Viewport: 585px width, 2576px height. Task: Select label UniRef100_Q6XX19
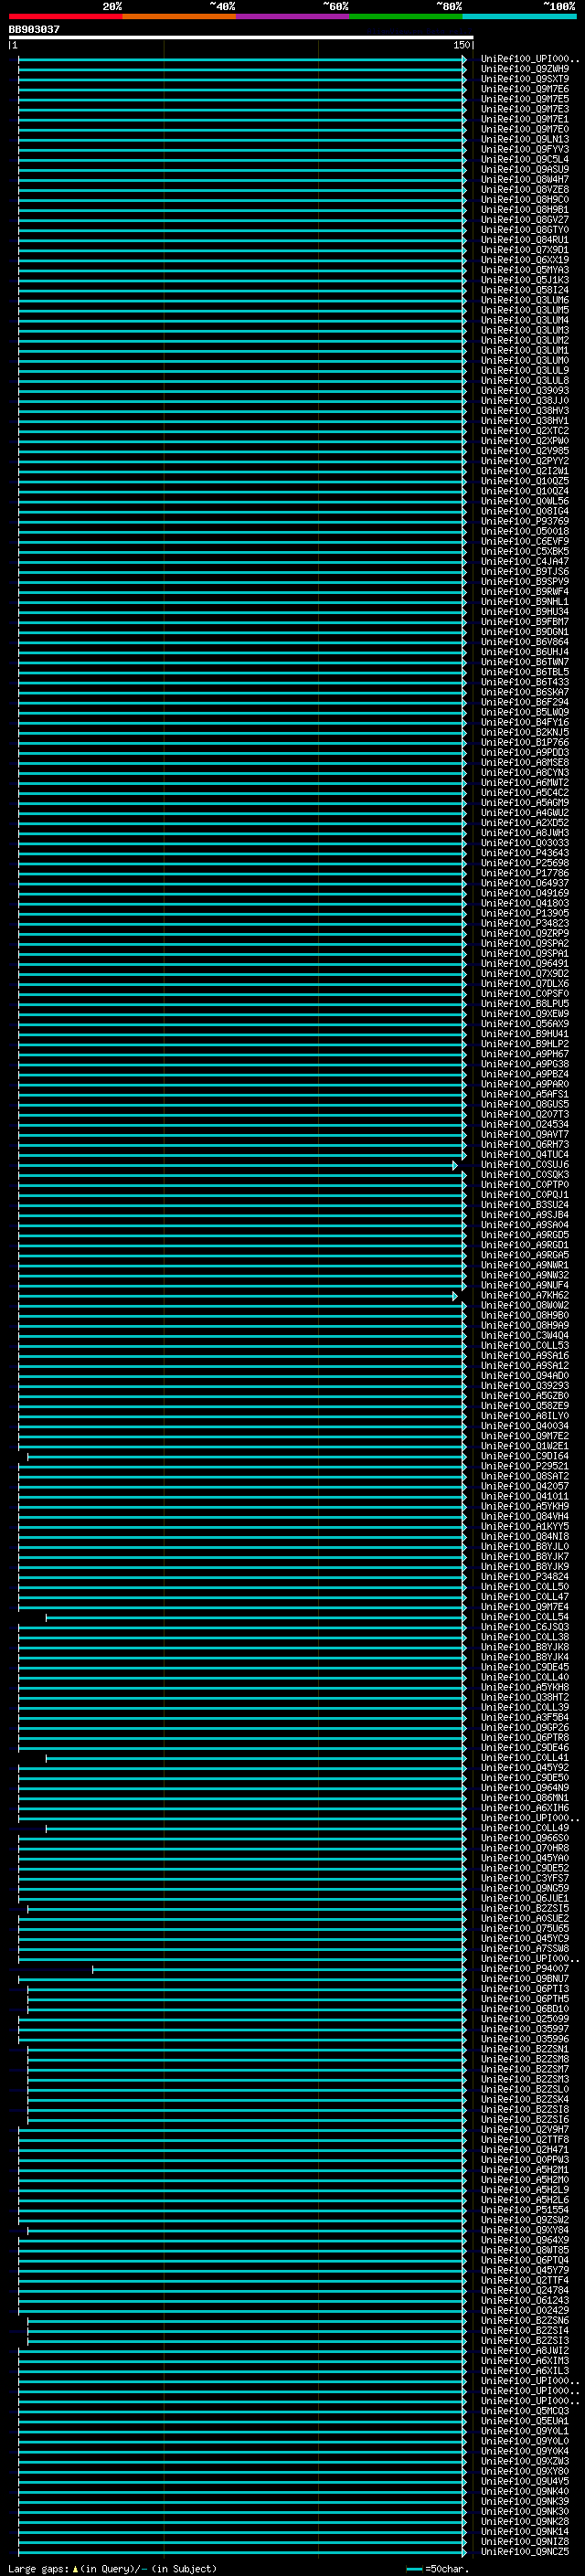[525, 260]
